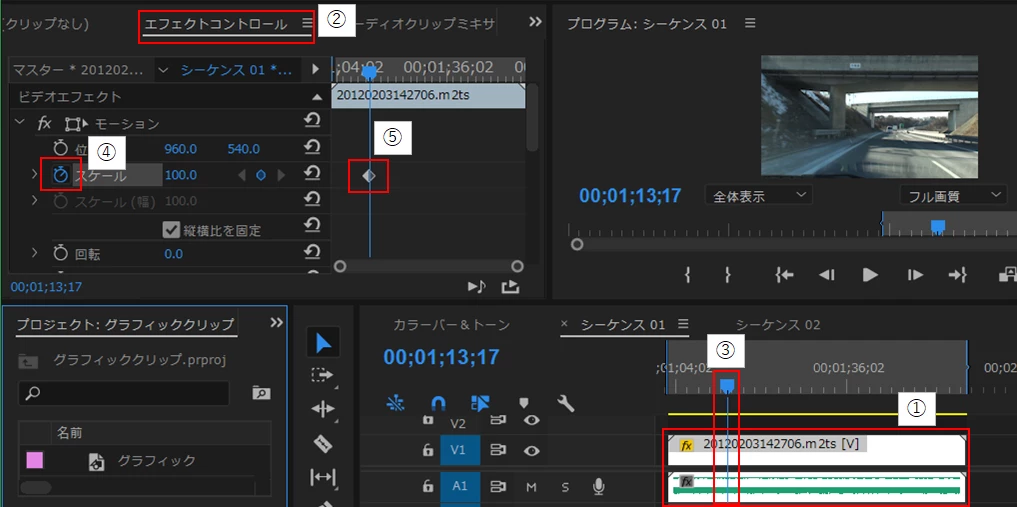Mark In point in Program monitor
Image resolution: width=1017 pixels, height=507 pixels.
687,275
